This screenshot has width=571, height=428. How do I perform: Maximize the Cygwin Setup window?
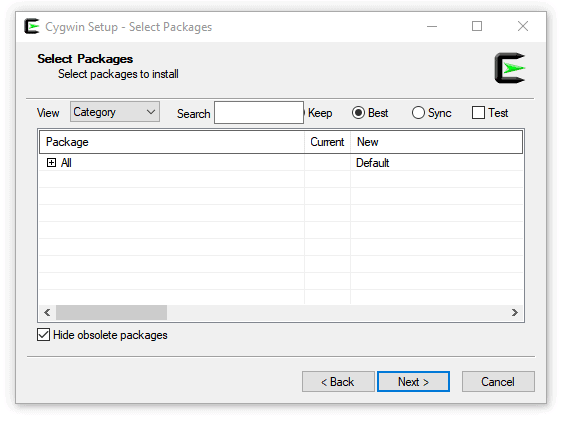pyautogui.click(x=477, y=26)
